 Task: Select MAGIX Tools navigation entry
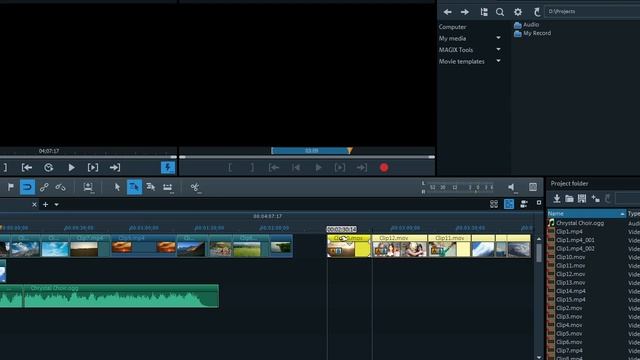pyautogui.click(x=456, y=50)
